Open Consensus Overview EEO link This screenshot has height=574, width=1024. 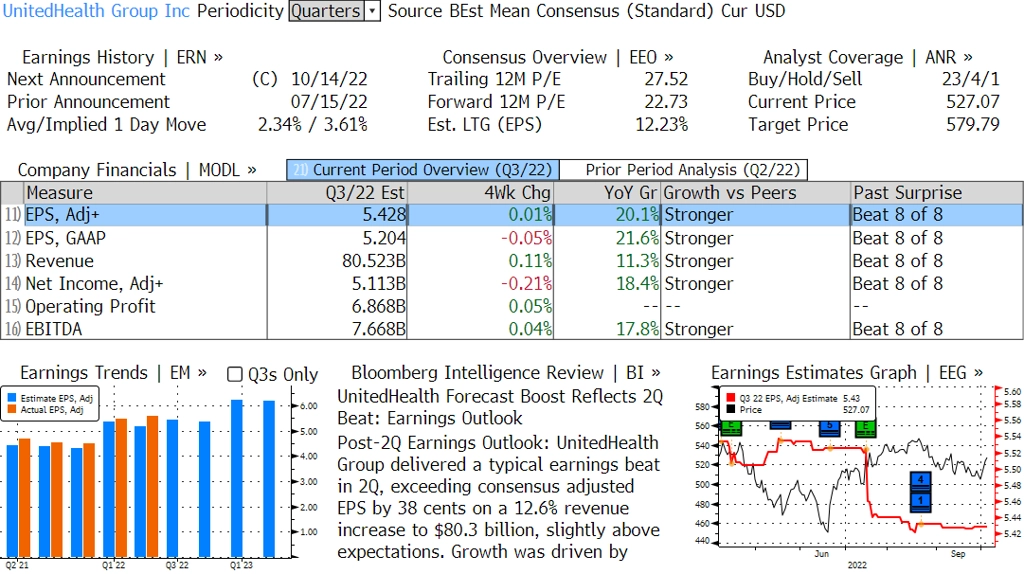pos(558,57)
